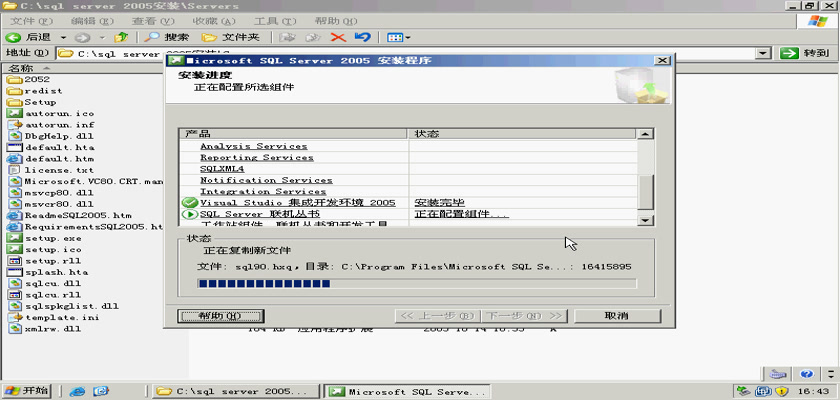Select the sqlcu.dll file
The width and height of the screenshot is (840, 400).
coord(45,283)
